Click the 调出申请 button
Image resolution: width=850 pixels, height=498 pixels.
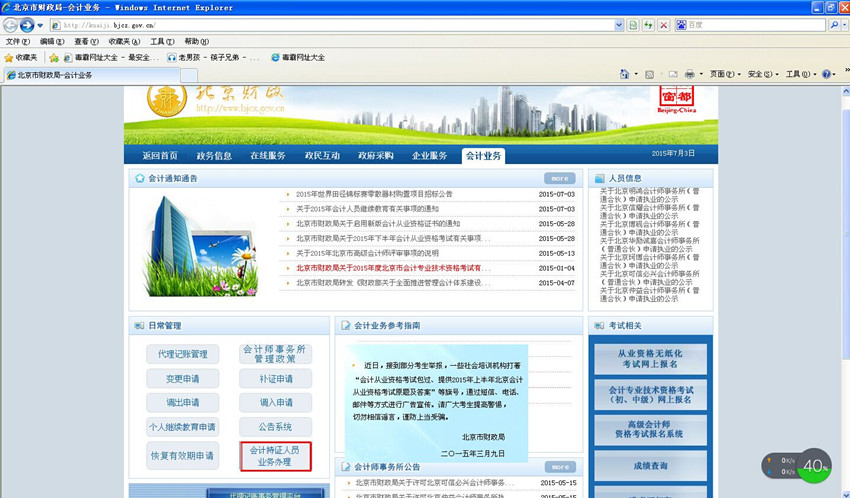tap(183, 403)
